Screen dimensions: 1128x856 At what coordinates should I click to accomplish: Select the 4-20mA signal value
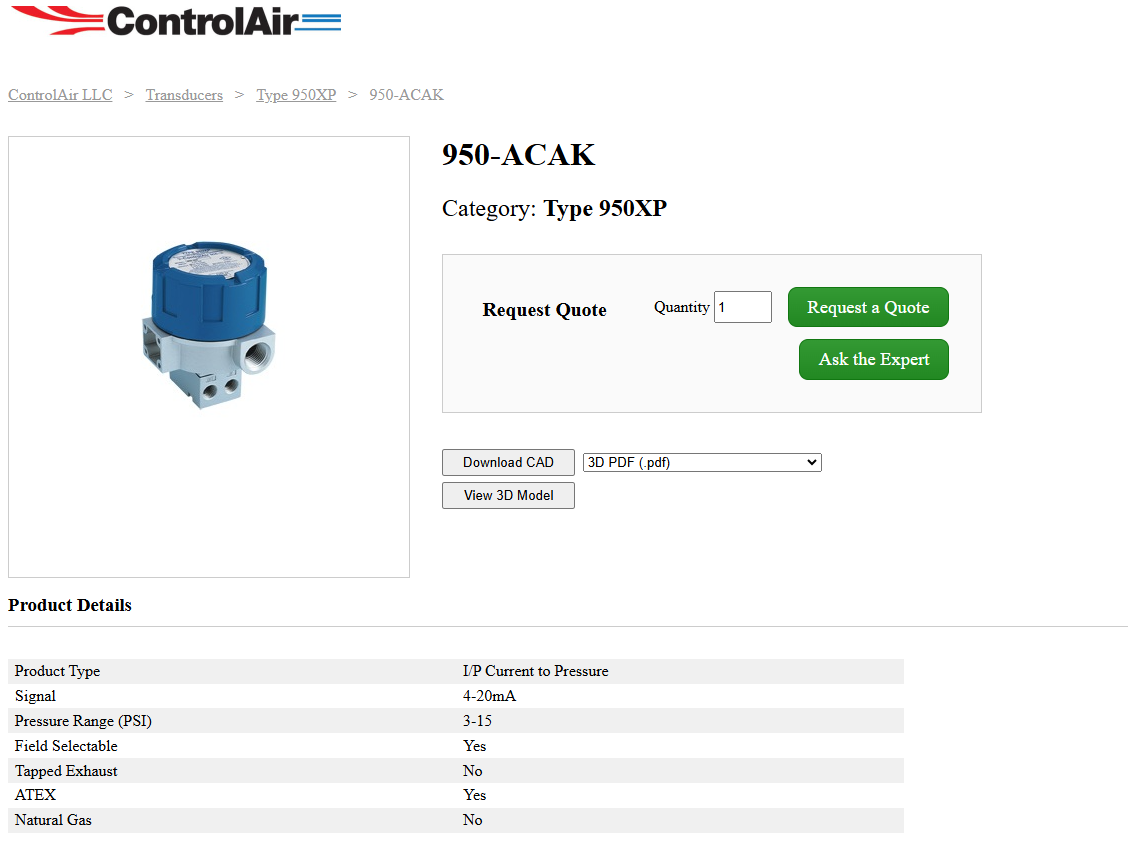tap(489, 696)
